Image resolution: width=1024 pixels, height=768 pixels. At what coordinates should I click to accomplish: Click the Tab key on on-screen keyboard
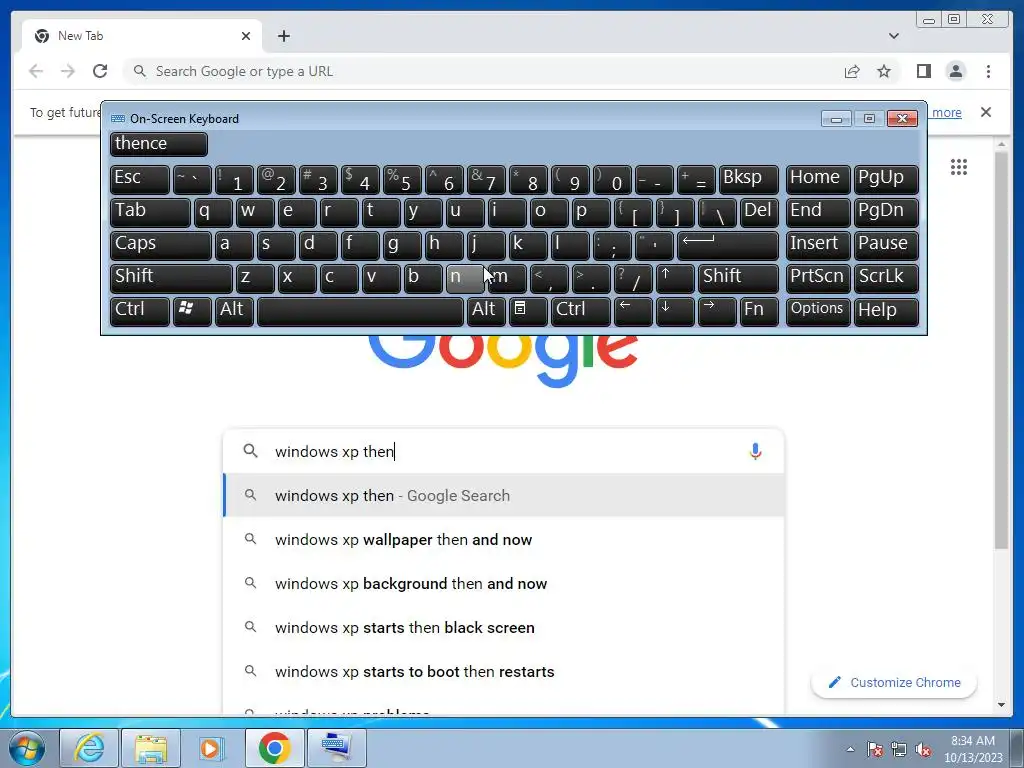150,212
